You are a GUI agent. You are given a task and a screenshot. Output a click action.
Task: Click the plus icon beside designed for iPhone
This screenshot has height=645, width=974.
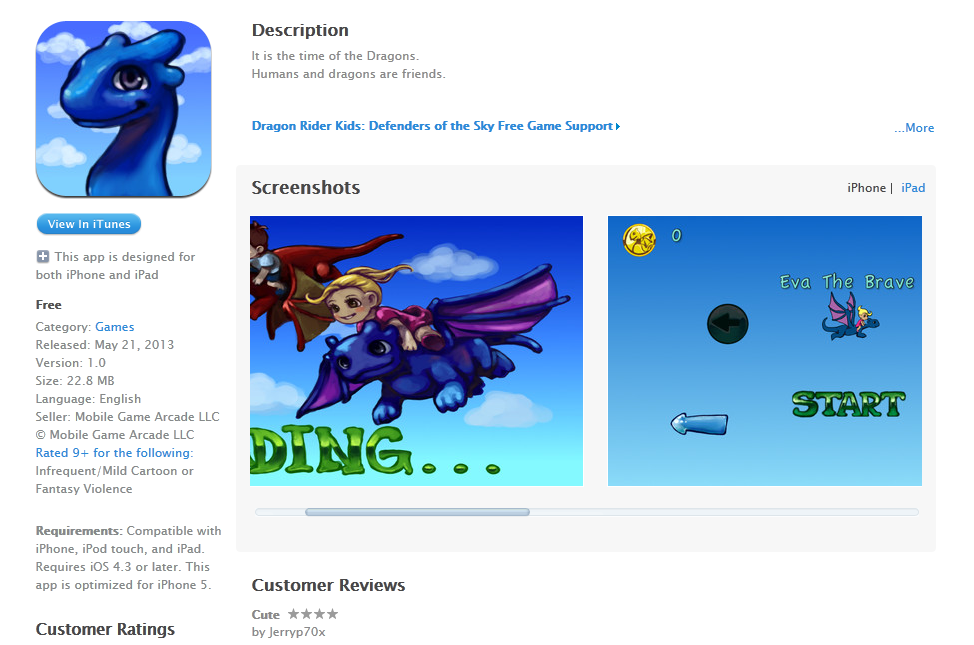(43, 256)
